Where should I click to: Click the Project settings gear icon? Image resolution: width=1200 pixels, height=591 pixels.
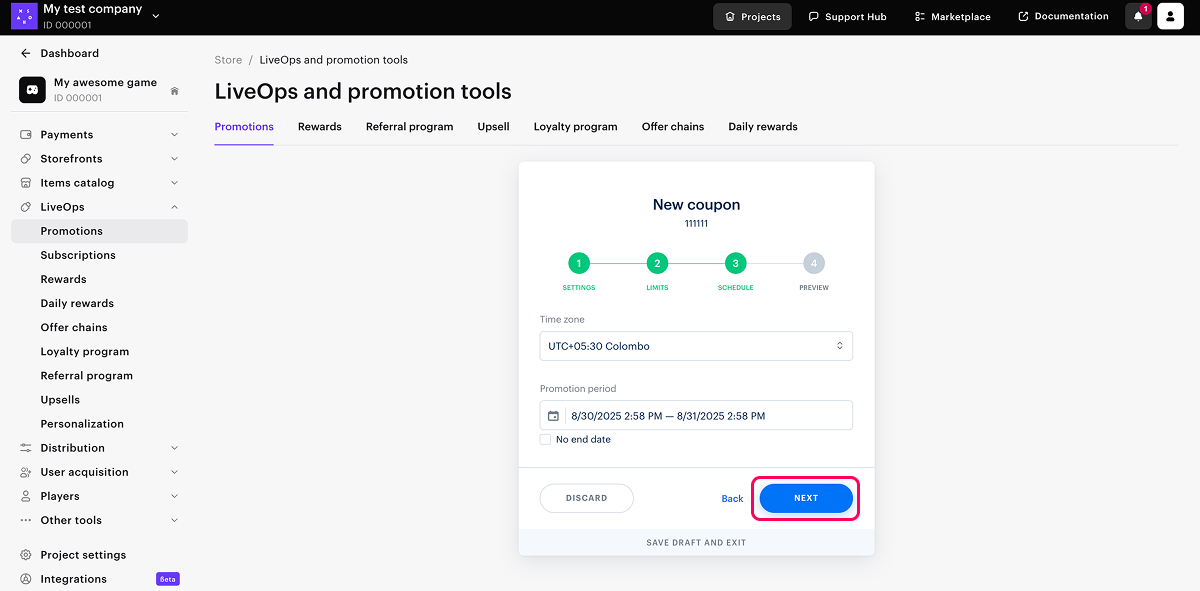pyautogui.click(x=26, y=555)
